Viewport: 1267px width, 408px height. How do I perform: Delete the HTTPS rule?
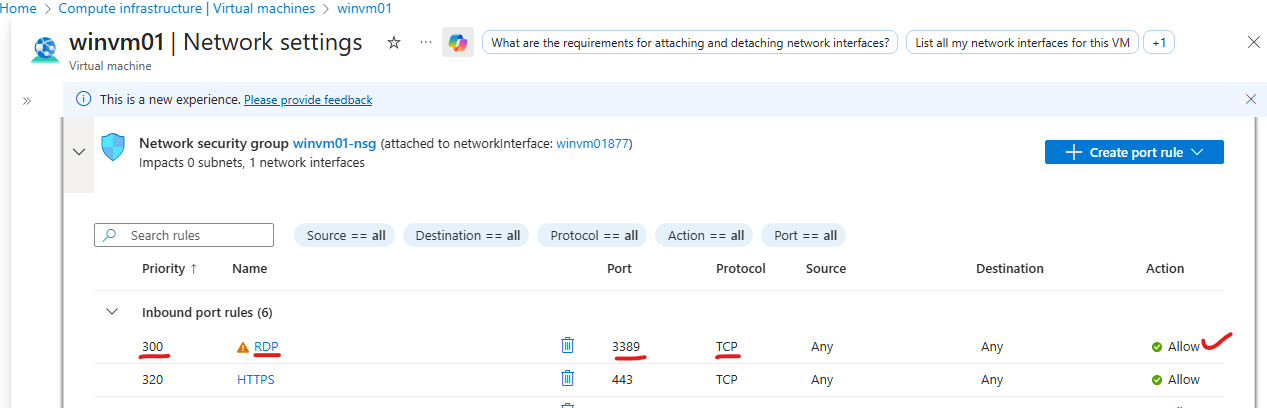pyautogui.click(x=568, y=378)
